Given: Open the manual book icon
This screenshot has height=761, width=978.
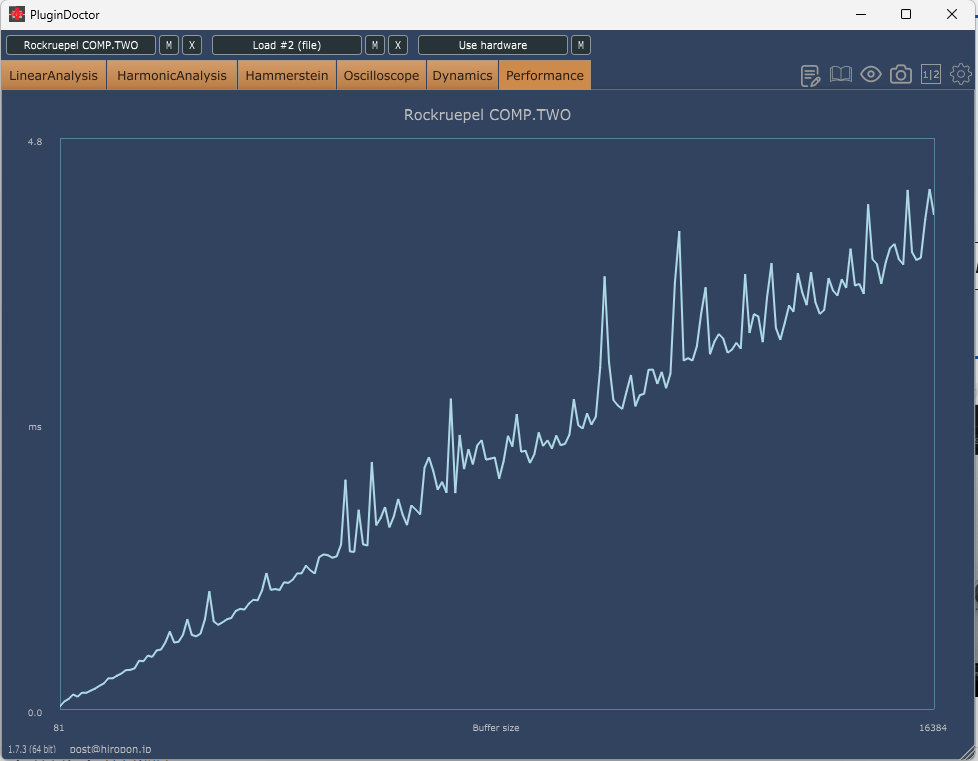Looking at the screenshot, I should pyautogui.click(x=841, y=75).
